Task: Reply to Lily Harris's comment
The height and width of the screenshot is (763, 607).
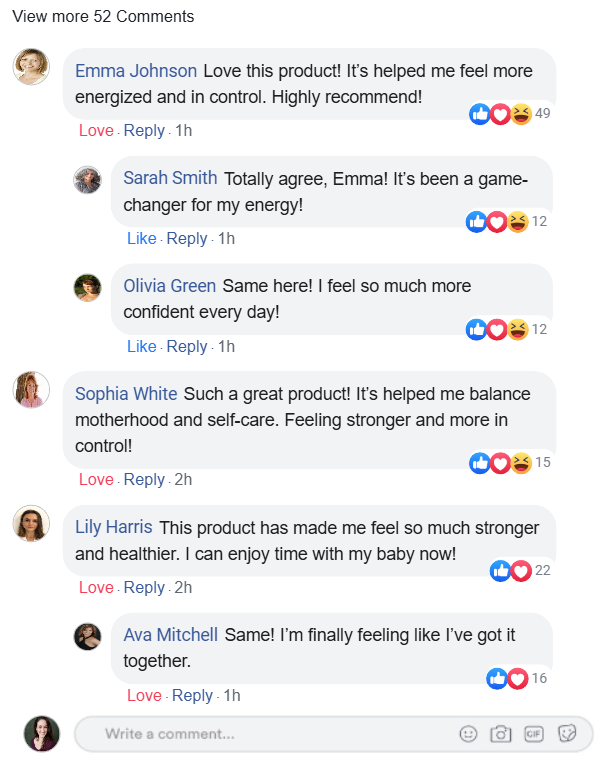Action: [x=144, y=588]
